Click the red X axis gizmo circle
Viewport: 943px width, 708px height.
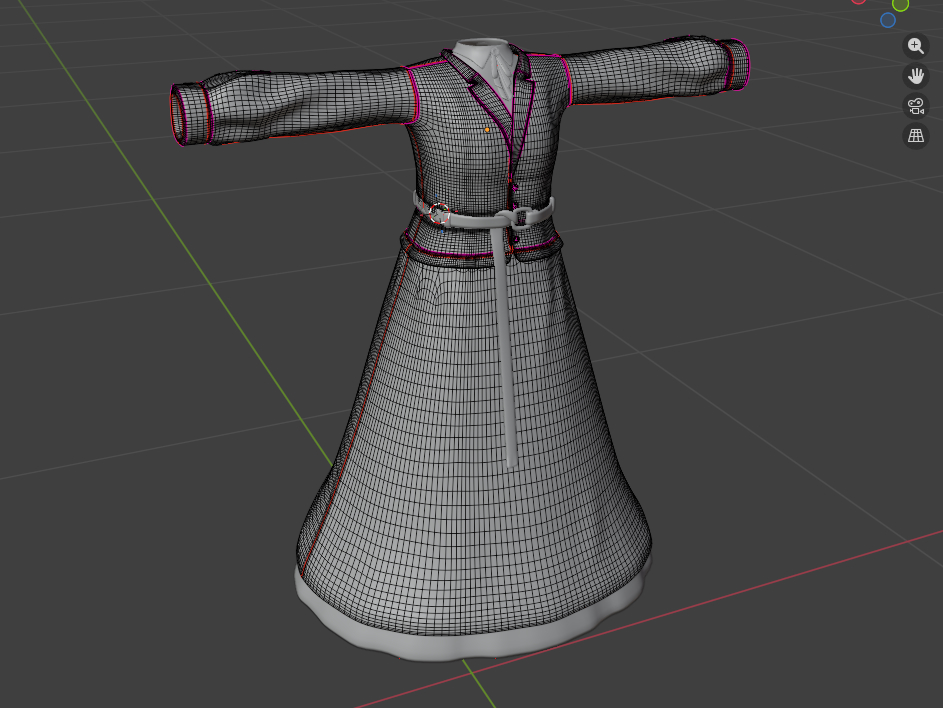pyautogui.click(x=858, y=2)
